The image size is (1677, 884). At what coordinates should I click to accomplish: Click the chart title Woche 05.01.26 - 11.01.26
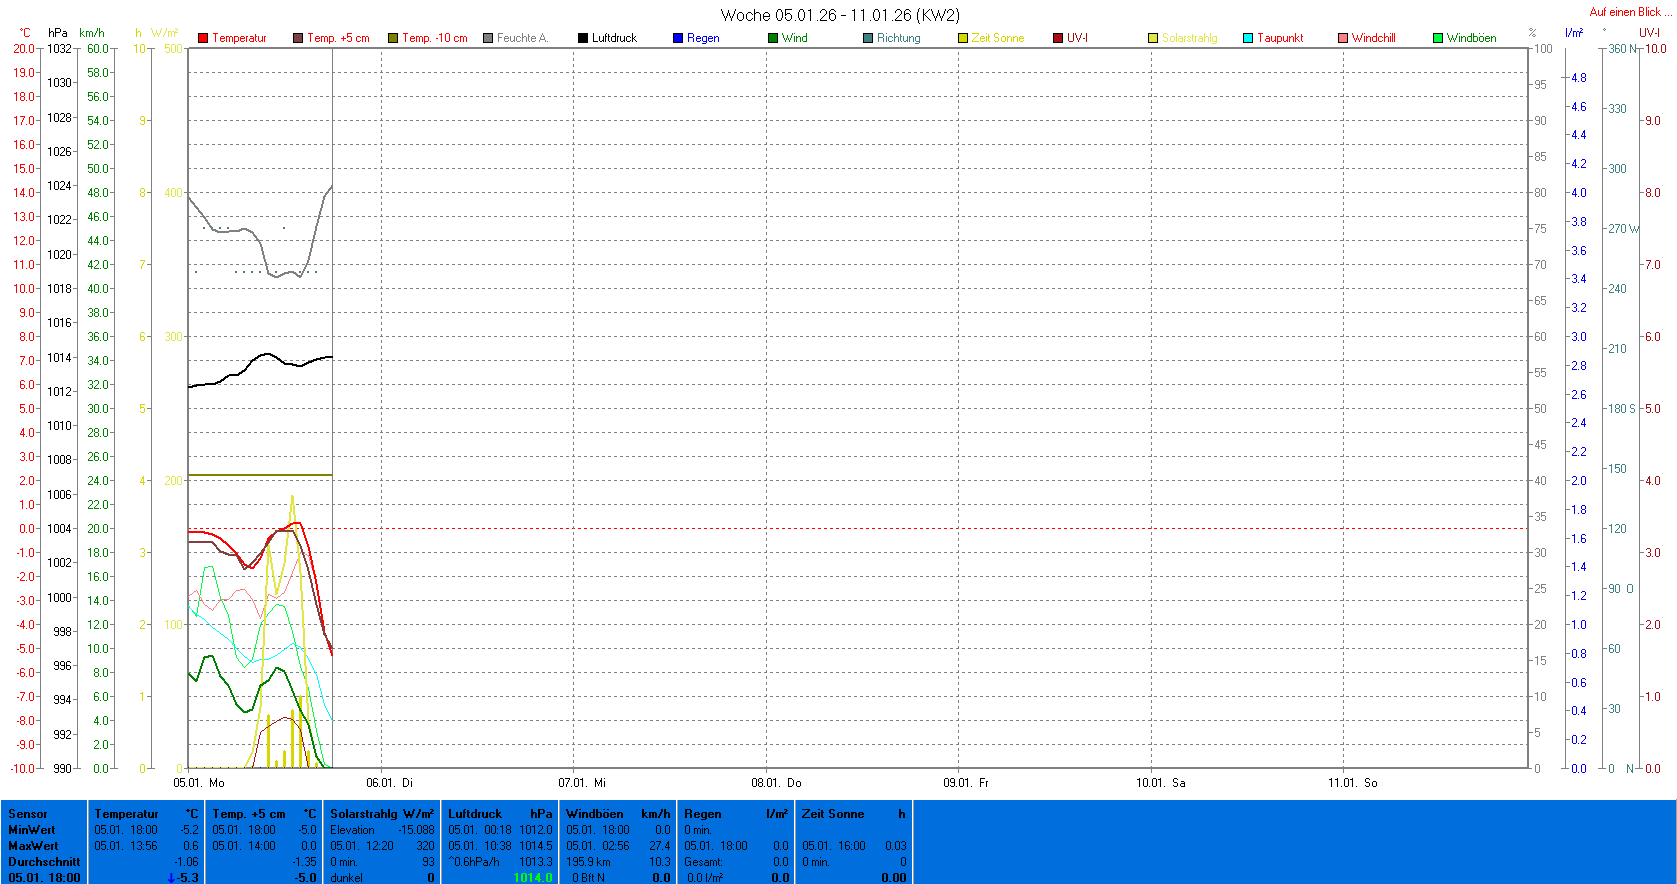[839, 15]
